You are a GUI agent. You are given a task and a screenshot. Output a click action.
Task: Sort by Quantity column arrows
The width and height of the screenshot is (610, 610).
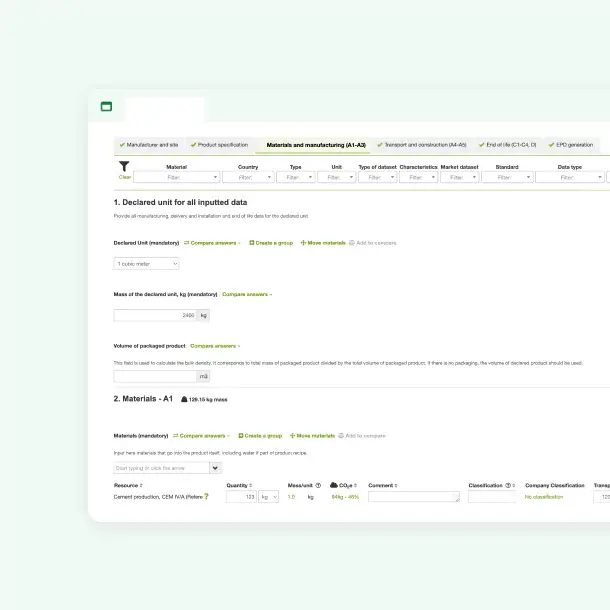point(251,486)
